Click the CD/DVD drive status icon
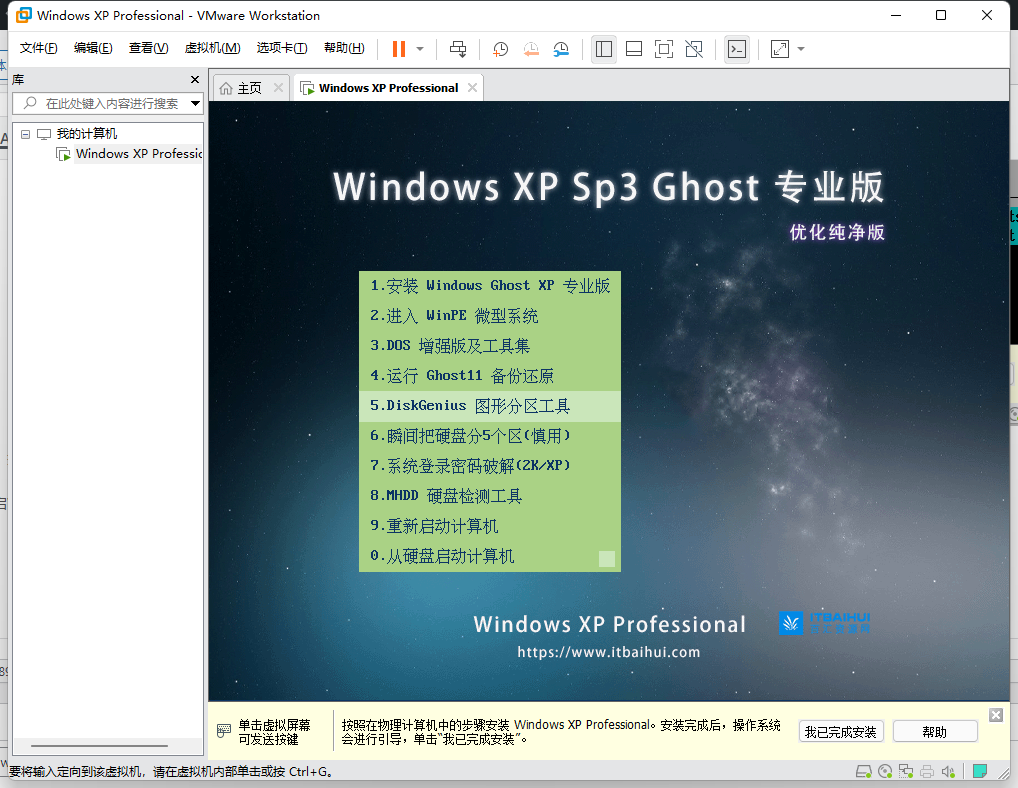The image size is (1018, 788). pyautogui.click(x=885, y=771)
